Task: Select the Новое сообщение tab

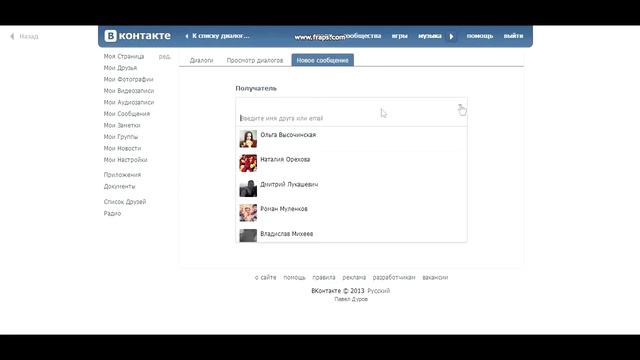Action: [x=322, y=60]
